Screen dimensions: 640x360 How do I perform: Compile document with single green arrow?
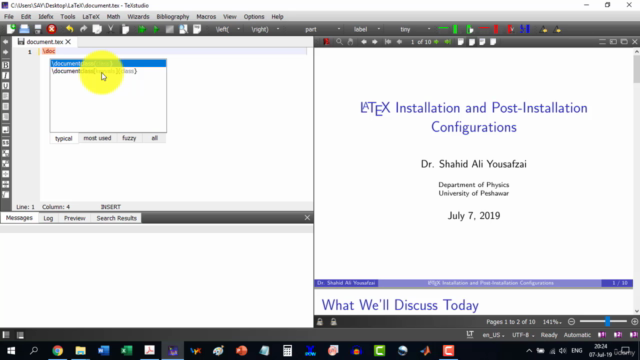(x=156, y=29)
